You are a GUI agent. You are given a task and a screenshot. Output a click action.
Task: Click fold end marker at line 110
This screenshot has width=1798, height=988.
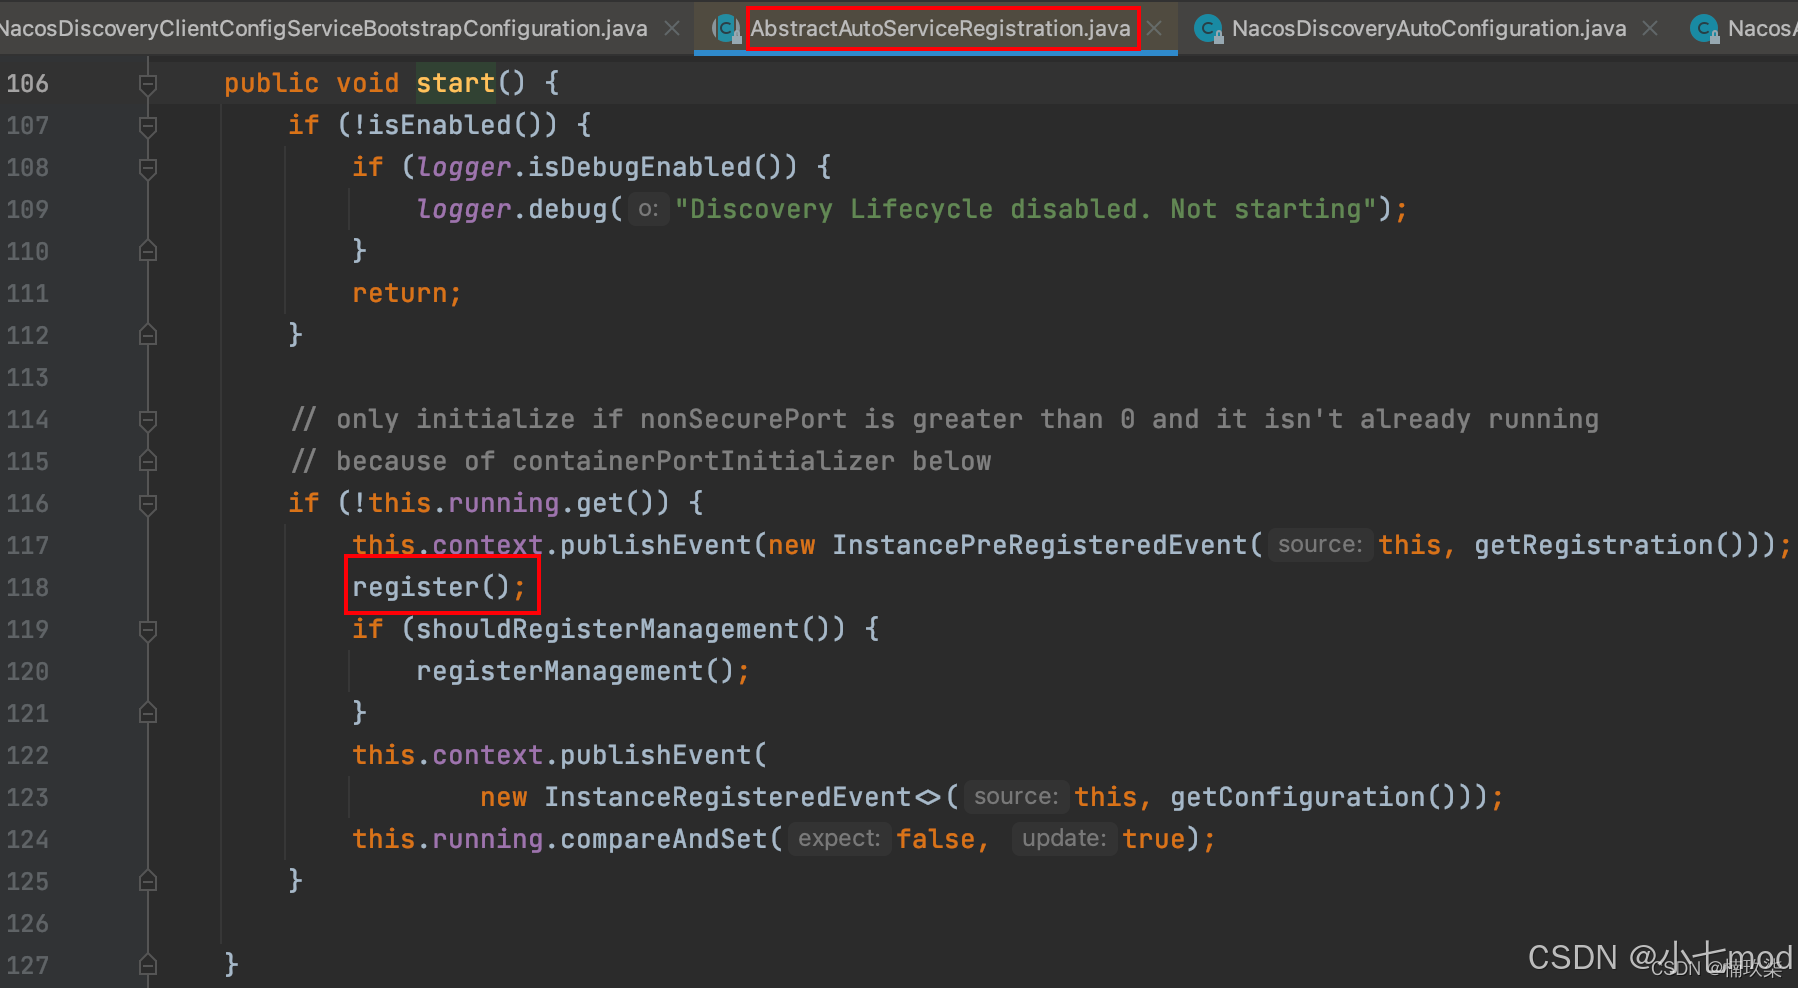coord(148,251)
